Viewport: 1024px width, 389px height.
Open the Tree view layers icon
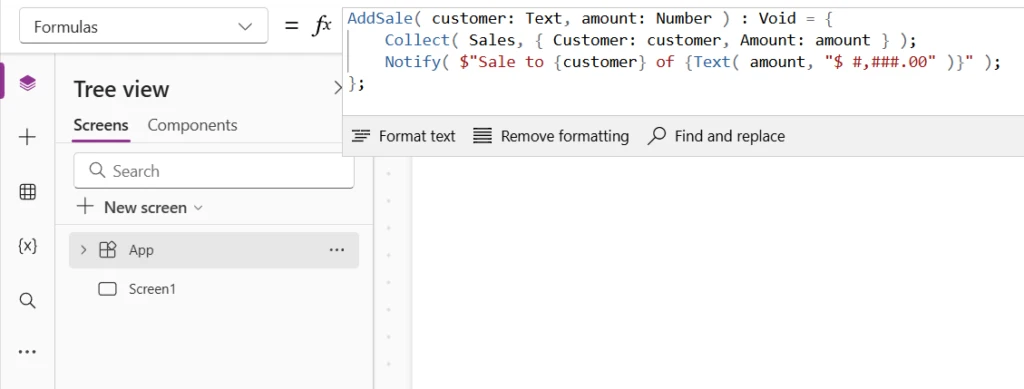pyautogui.click(x=27, y=83)
